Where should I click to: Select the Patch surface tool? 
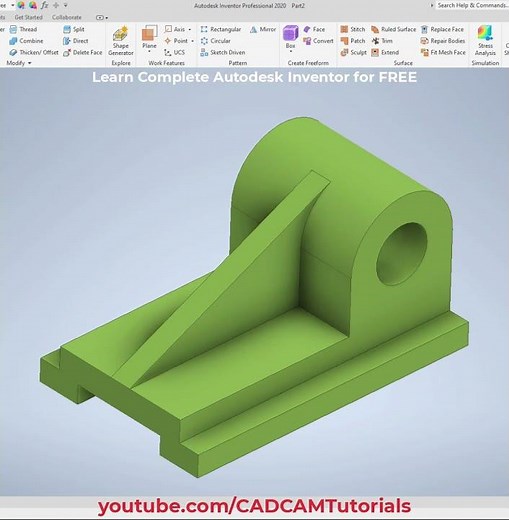coord(353,41)
